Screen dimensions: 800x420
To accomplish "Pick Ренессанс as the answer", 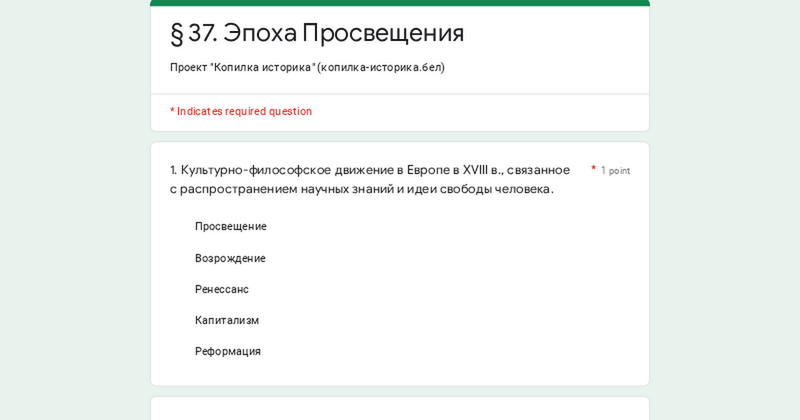I will (222, 289).
